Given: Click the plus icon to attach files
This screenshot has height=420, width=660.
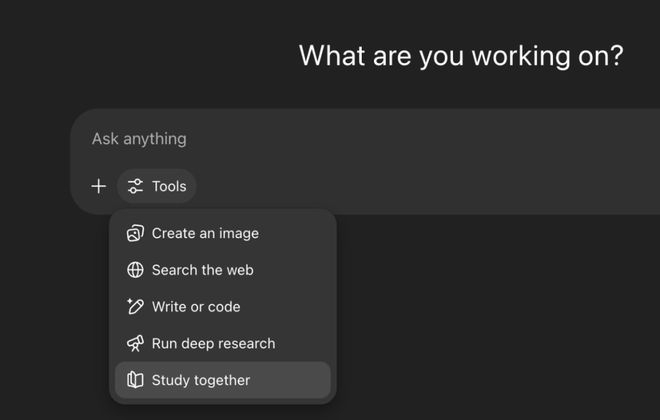Looking at the screenshot, I should point(98,186).
